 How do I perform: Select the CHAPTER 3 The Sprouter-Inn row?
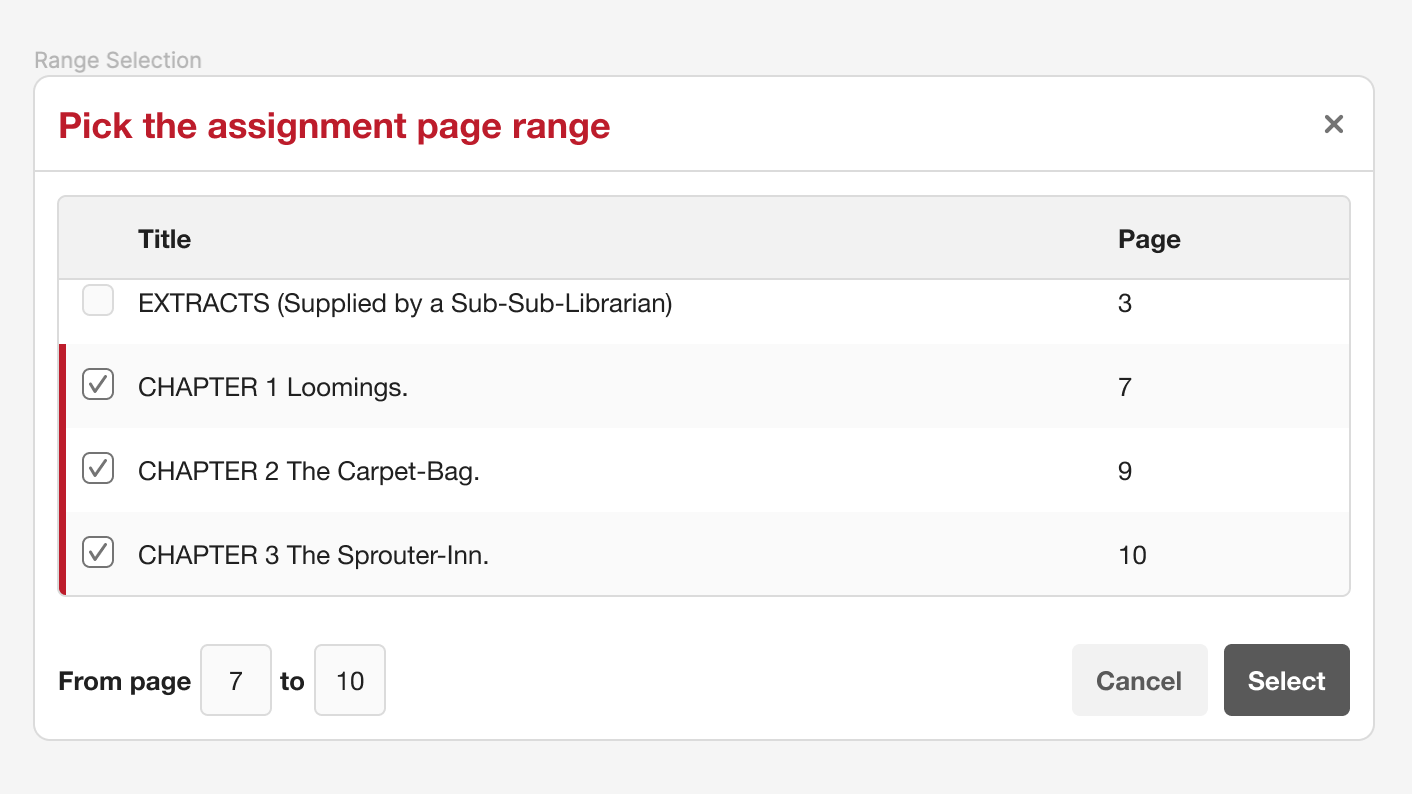coord(600,554)
